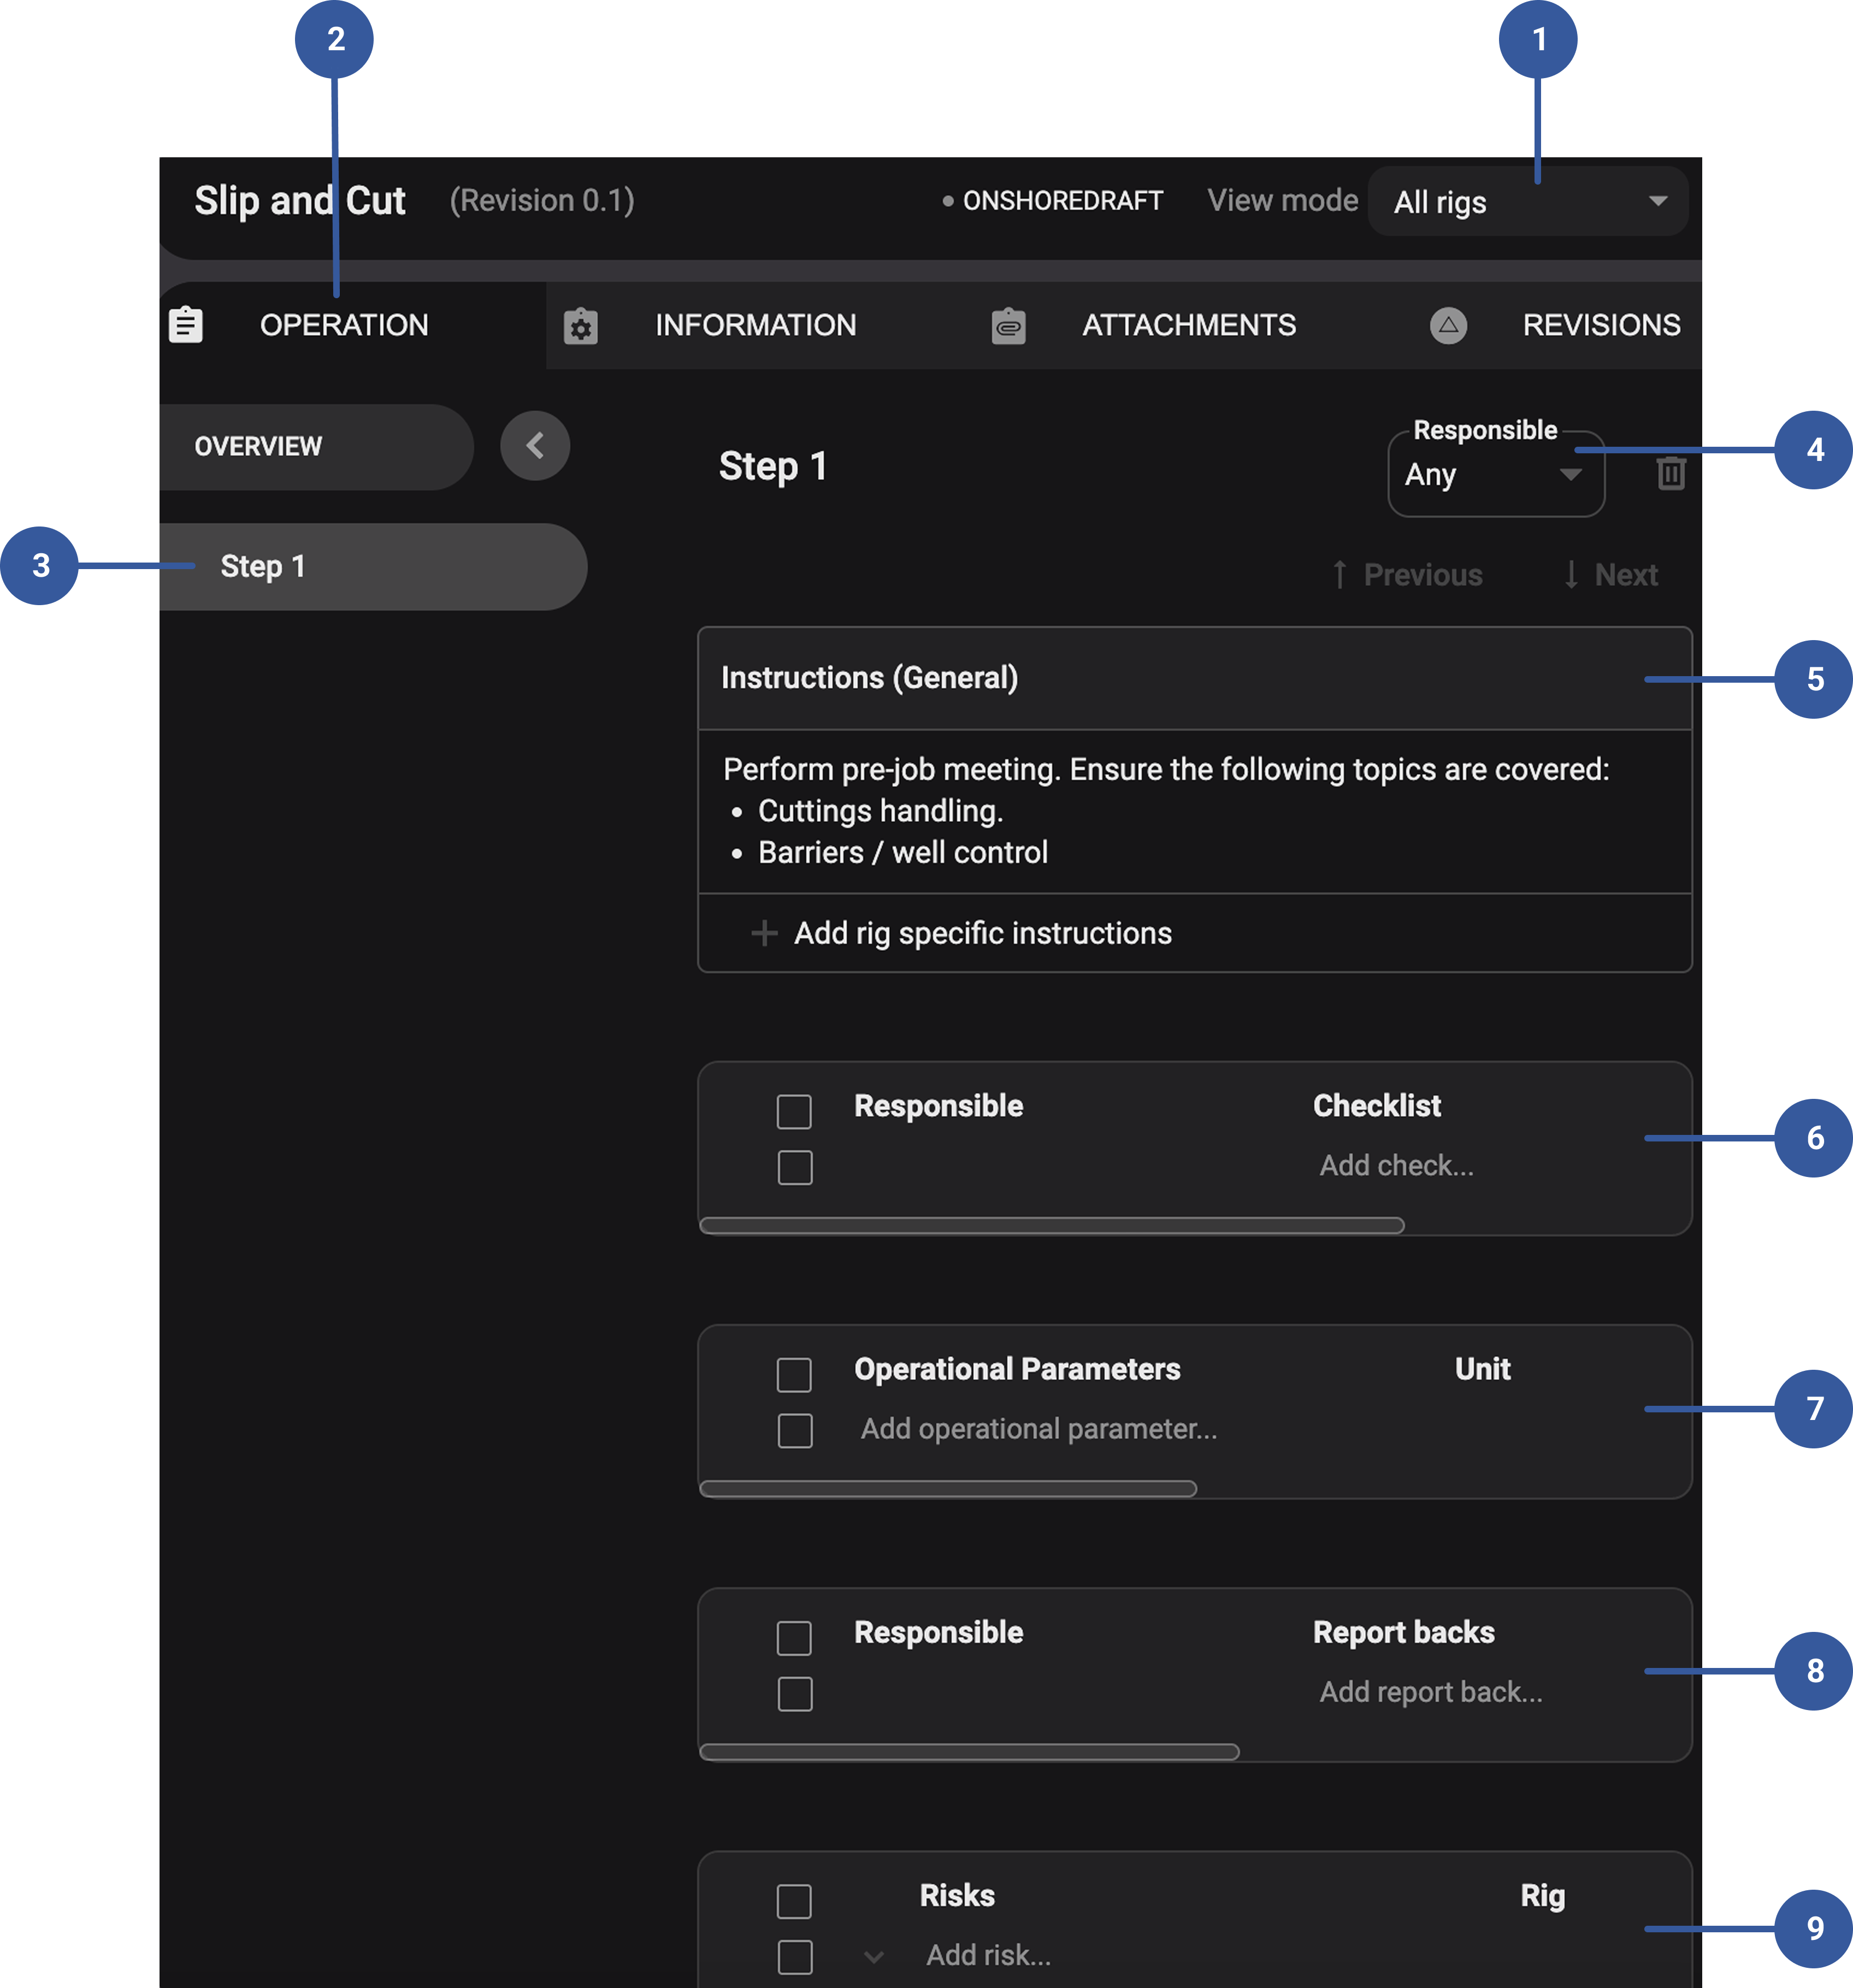Click the Revisions triangle icon
The width and height of the screenshot is (1853, 1988).
(1449, 324)
